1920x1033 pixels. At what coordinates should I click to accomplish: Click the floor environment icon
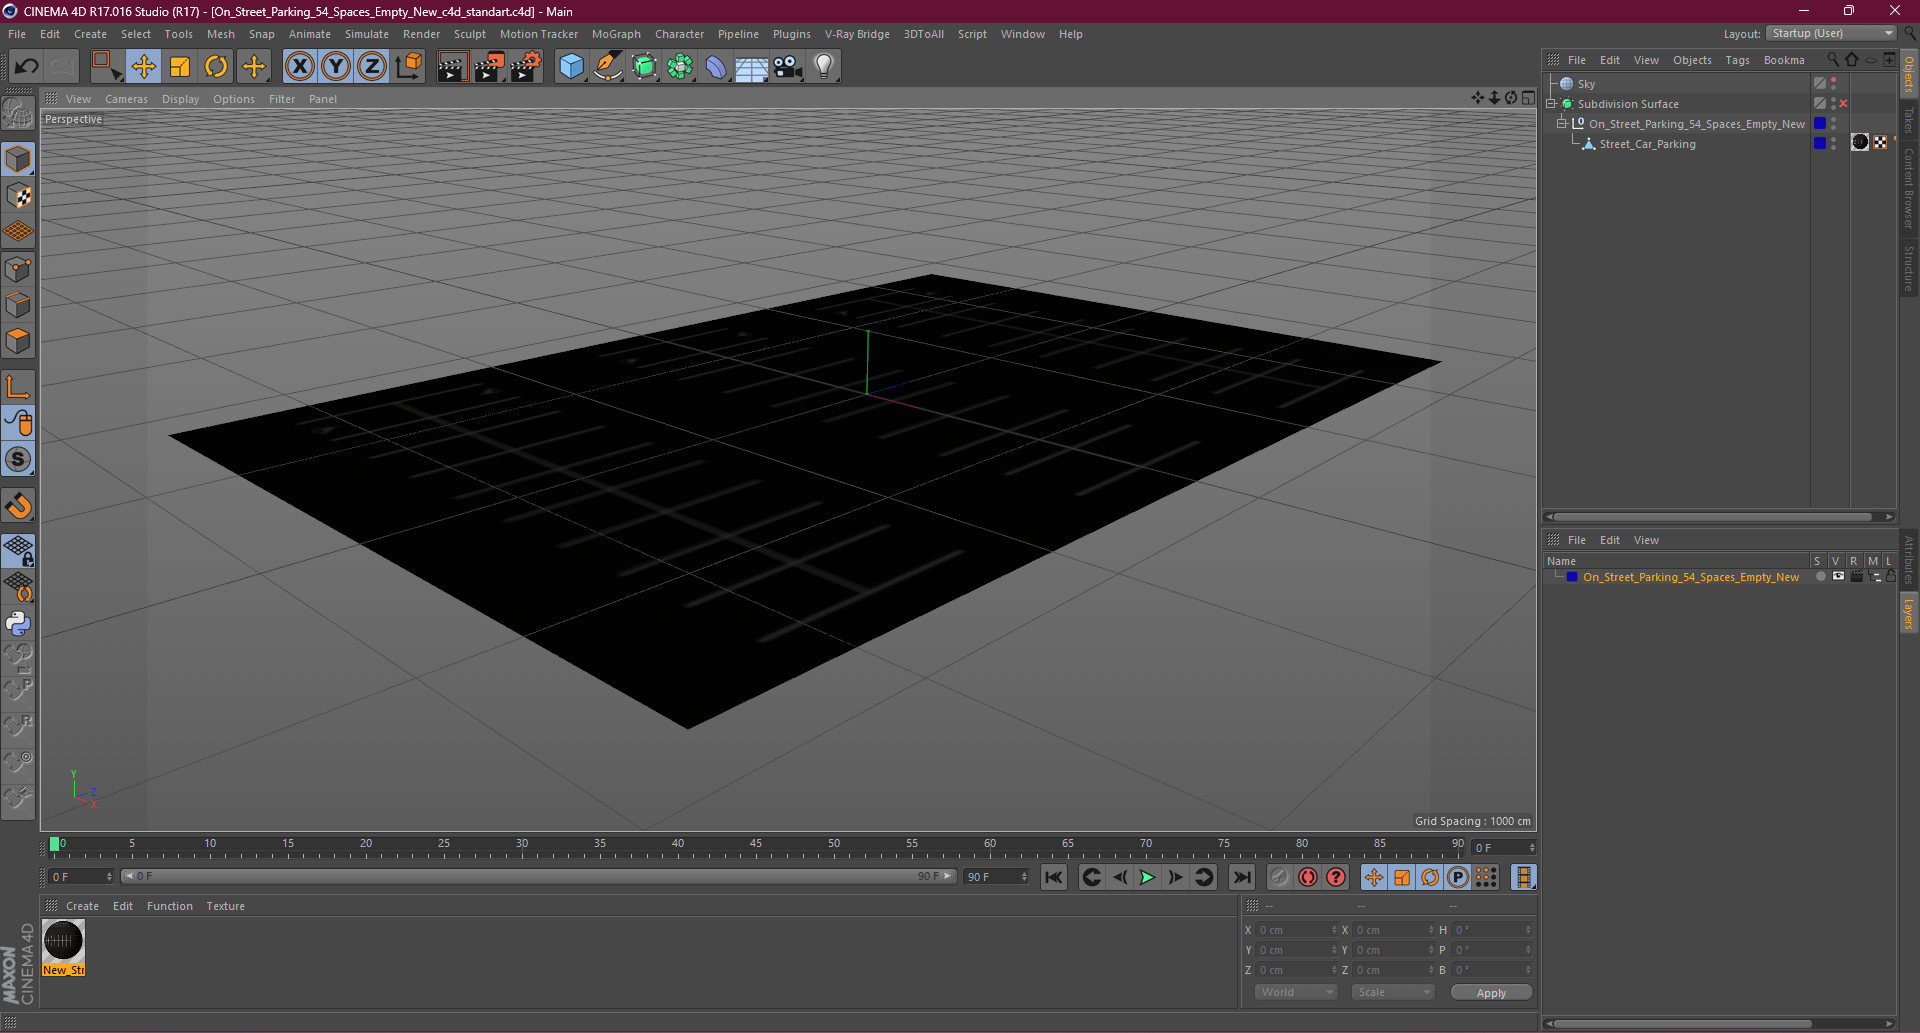pos(752,67)
